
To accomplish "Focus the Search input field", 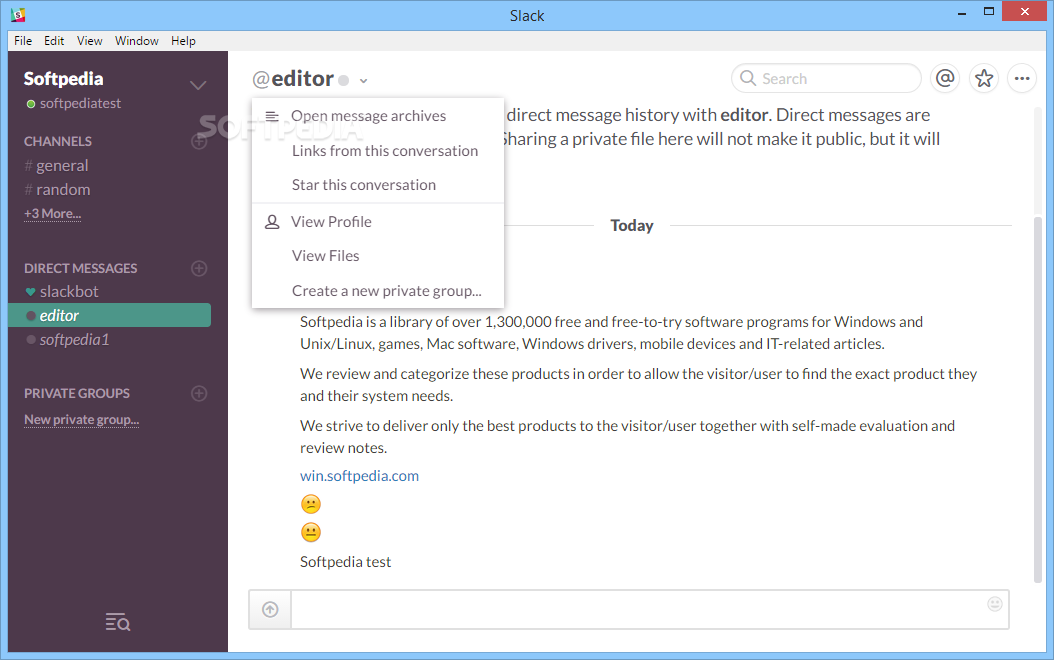I will pyautogui.click(x=825, y=79).
